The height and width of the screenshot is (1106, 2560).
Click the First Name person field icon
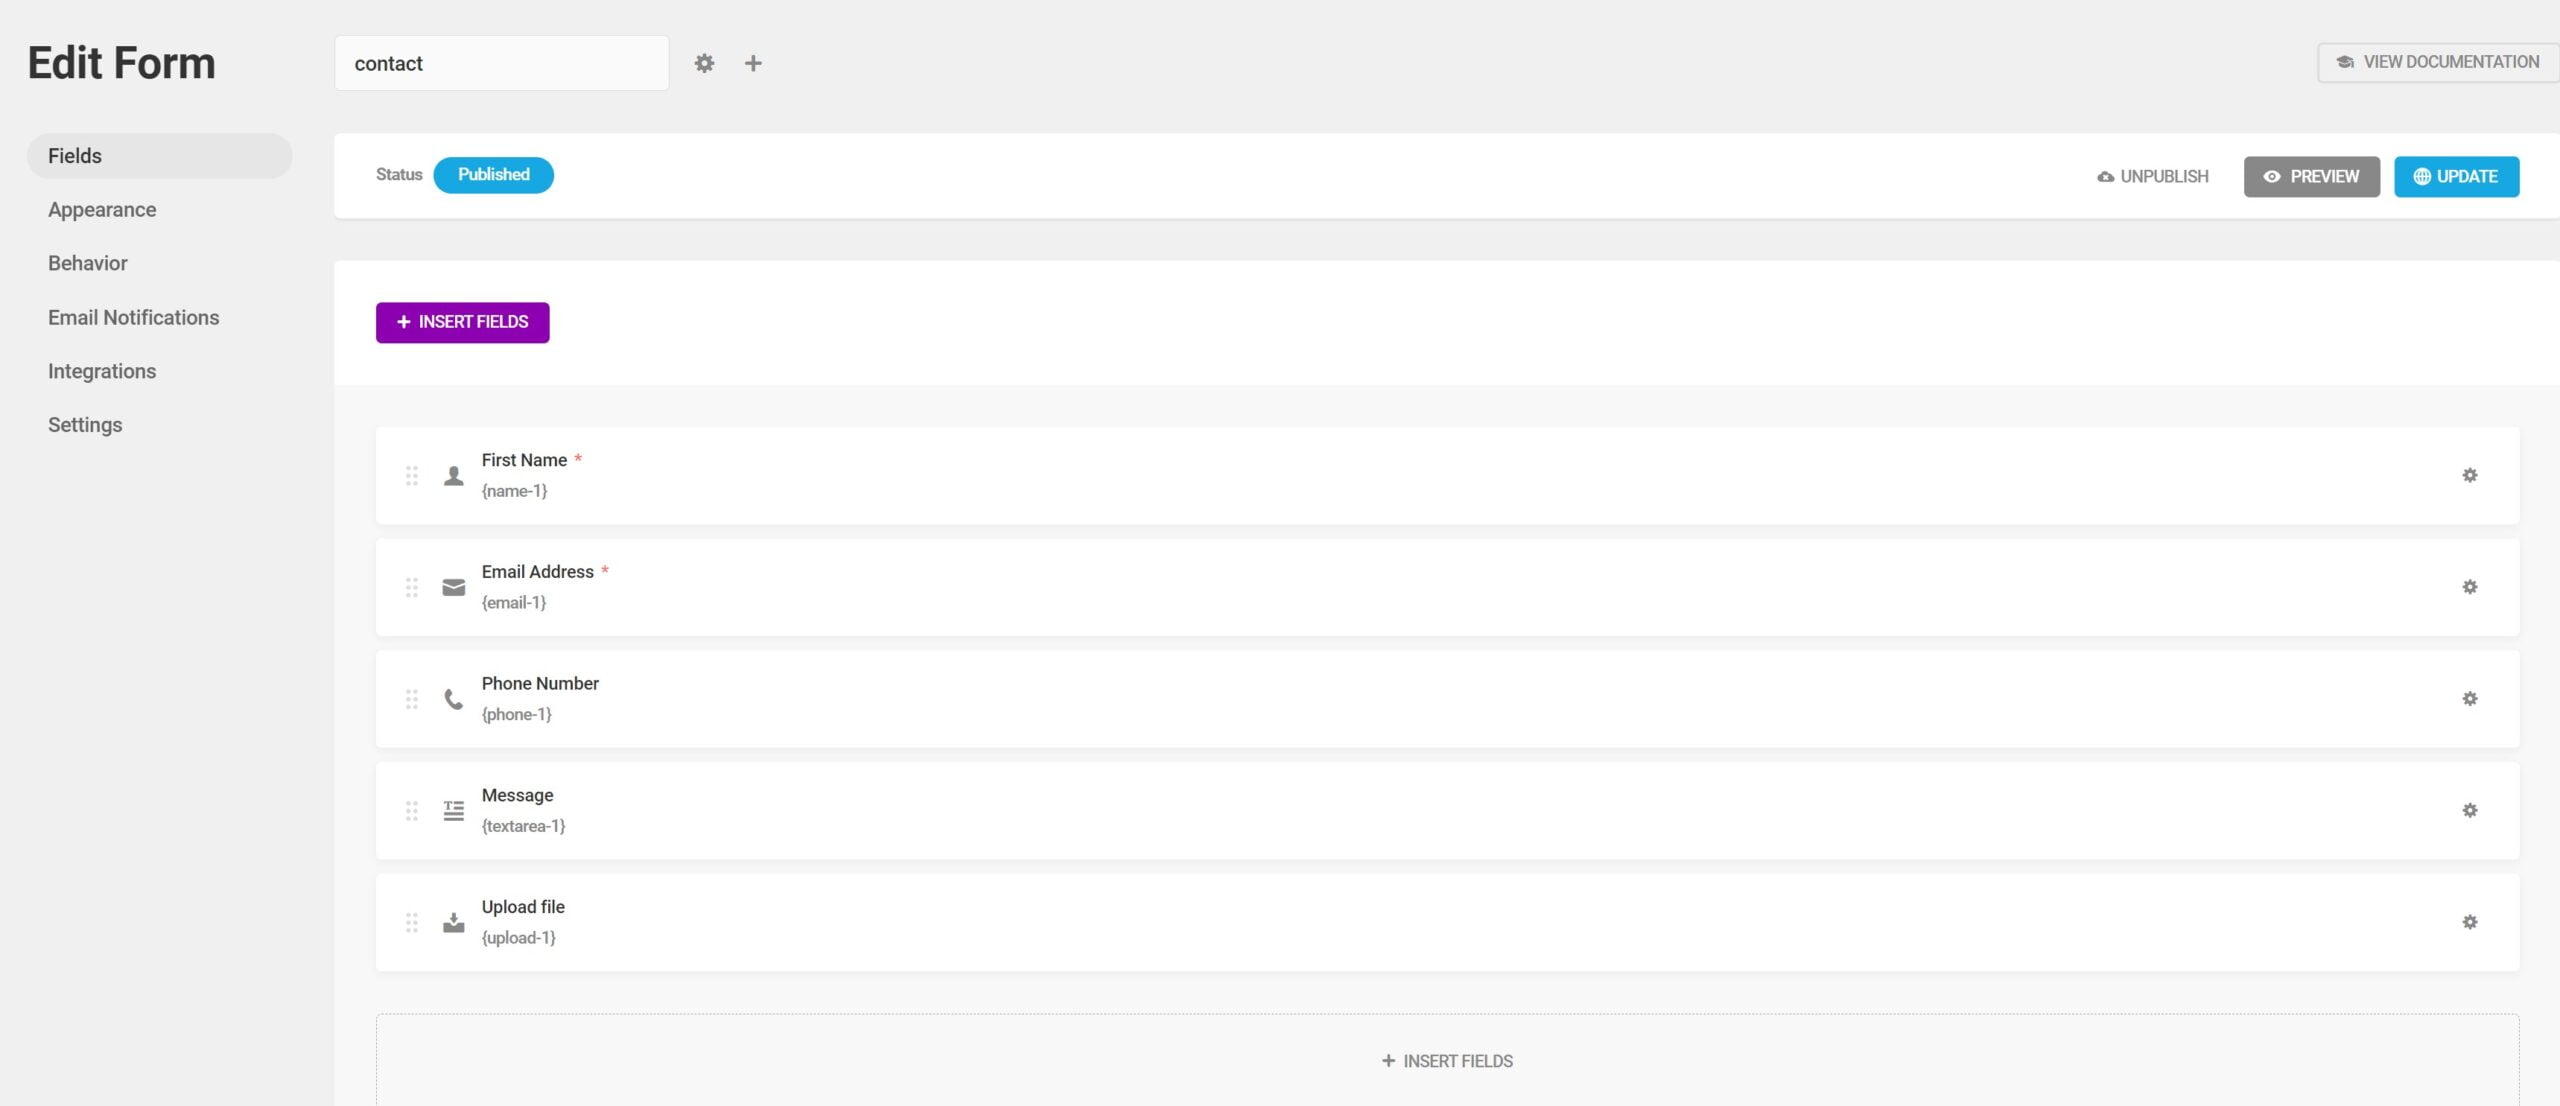click(x=452, y=475)
